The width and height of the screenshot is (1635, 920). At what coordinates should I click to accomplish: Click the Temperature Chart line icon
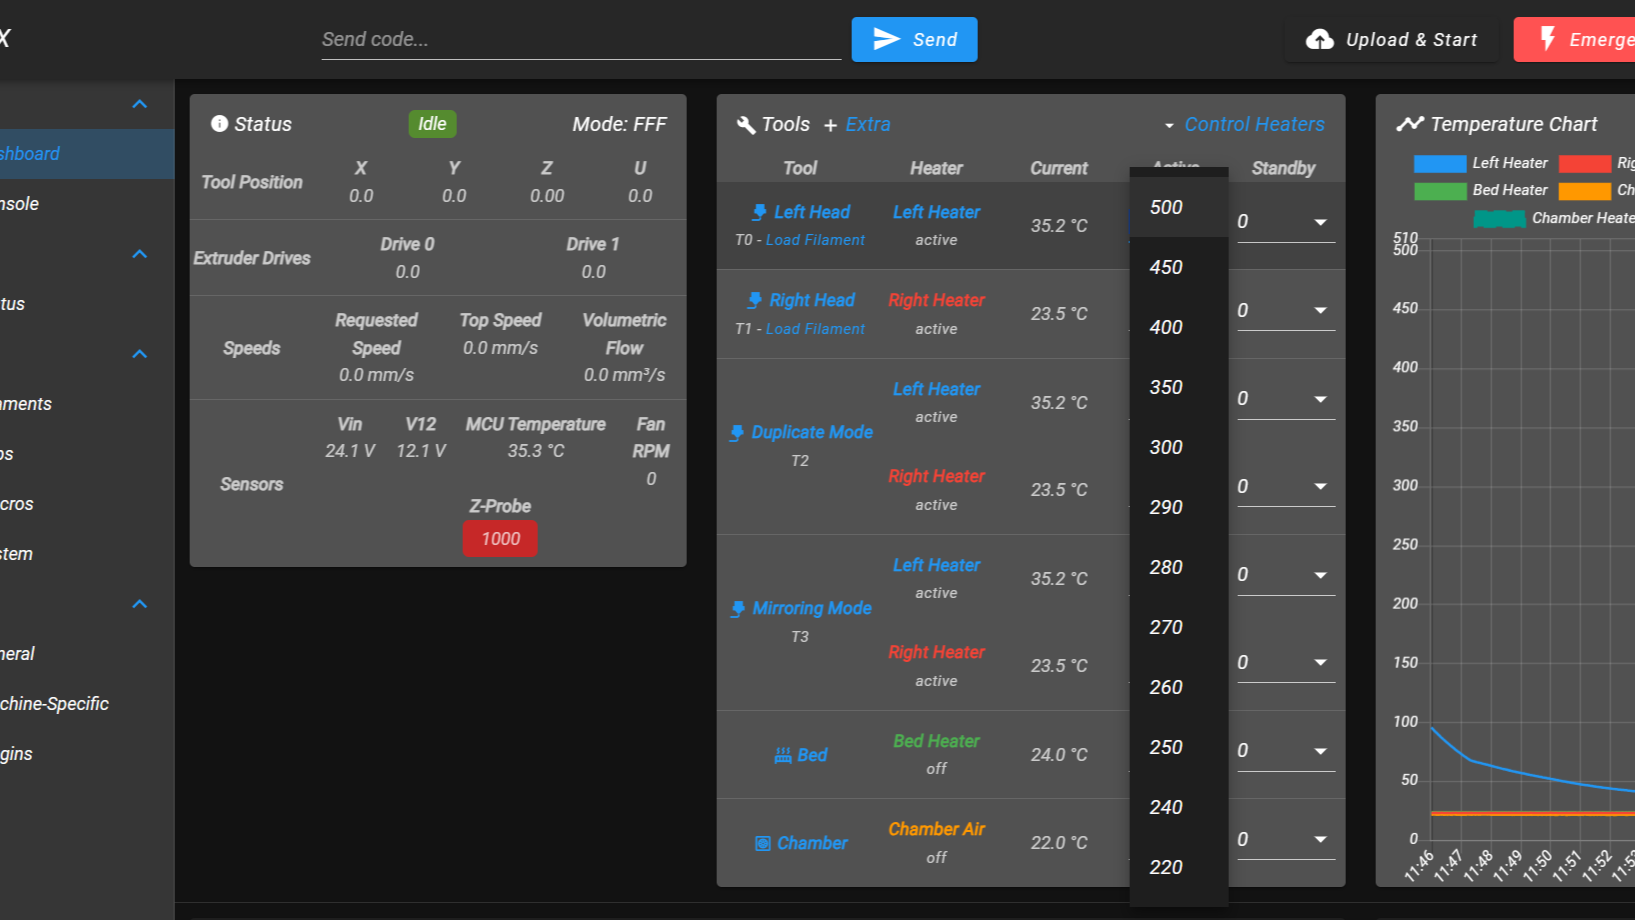point(1410,124)
